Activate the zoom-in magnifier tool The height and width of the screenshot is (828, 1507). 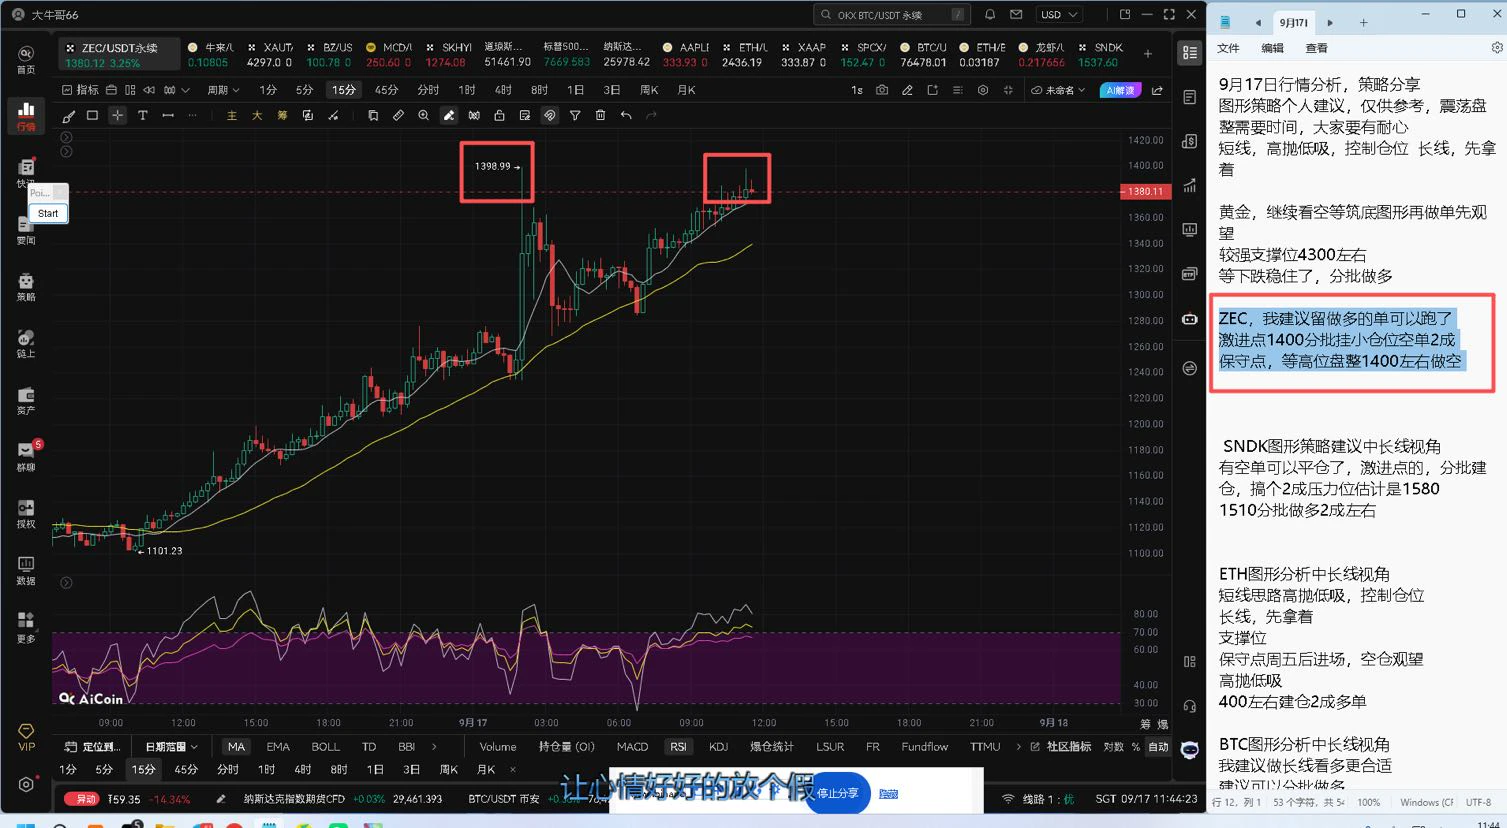tap(423, 116)
